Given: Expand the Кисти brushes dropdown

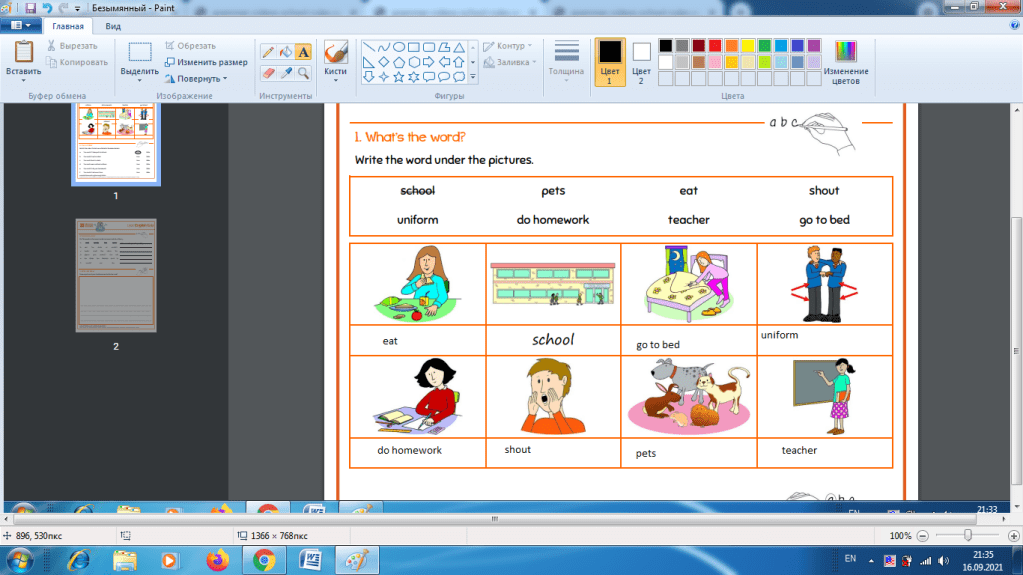Looking at the screenshot, I should (335, 81).
